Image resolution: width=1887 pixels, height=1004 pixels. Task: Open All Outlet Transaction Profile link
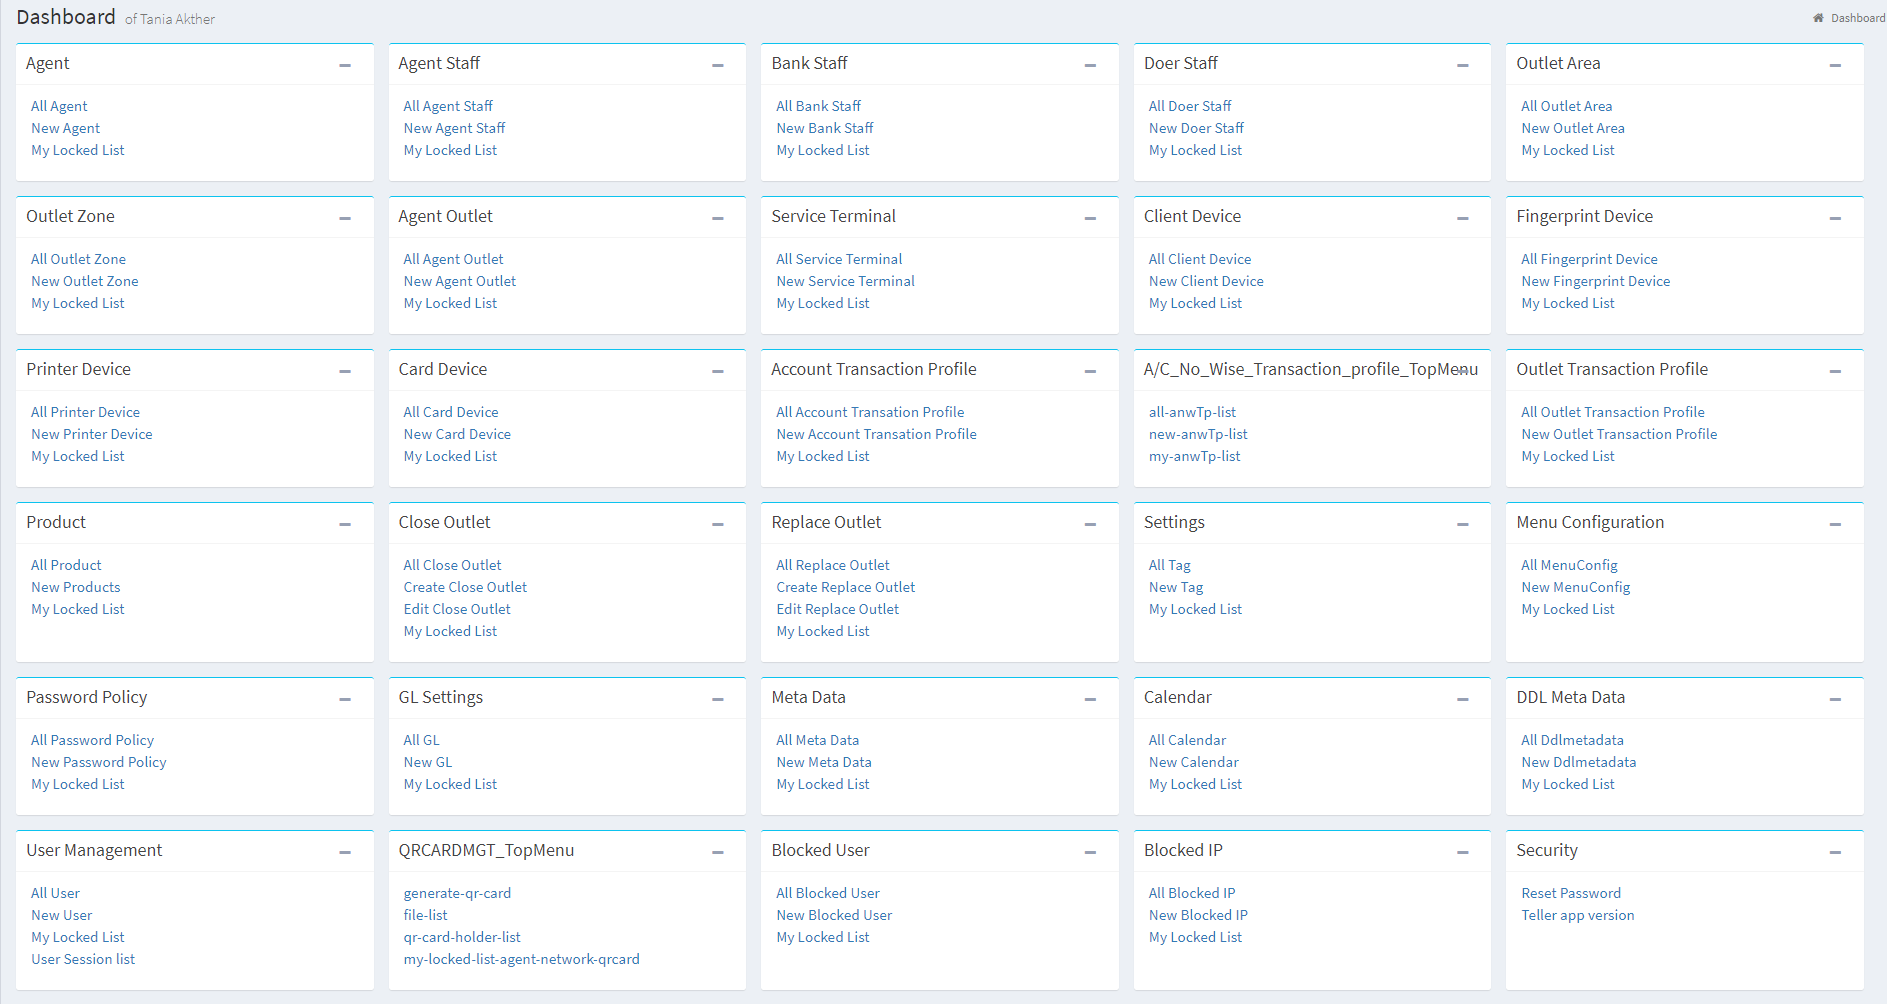click(1612, 412)
